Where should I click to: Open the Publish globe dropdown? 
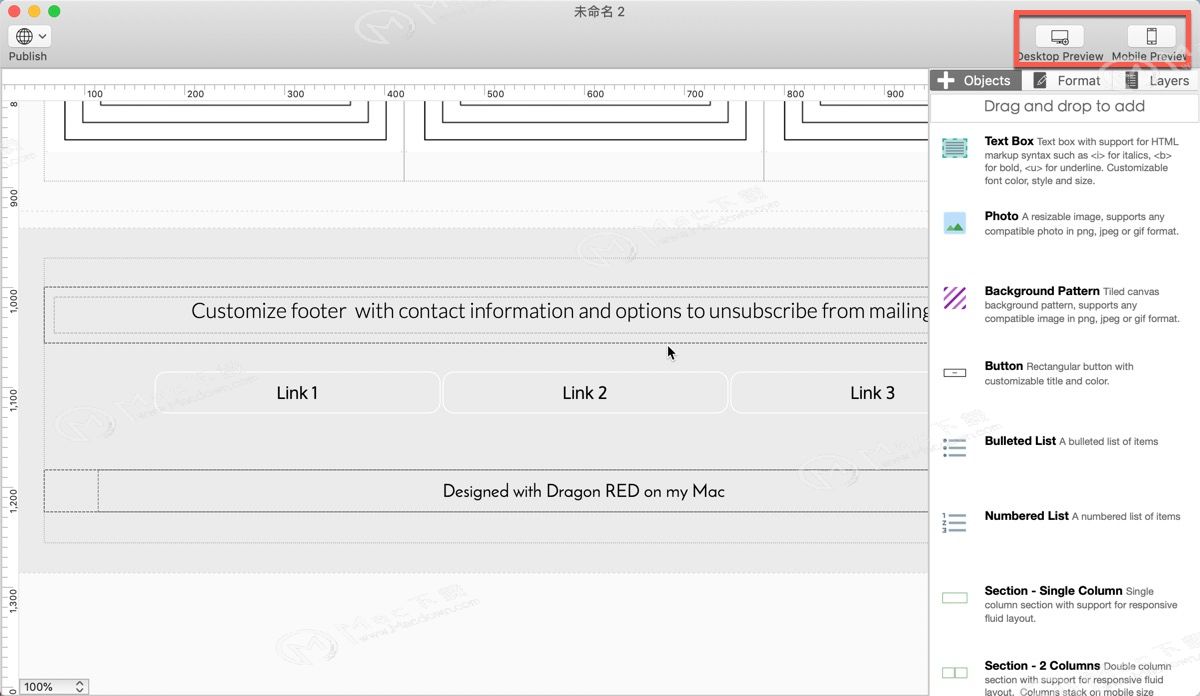[x=29, y=36]
